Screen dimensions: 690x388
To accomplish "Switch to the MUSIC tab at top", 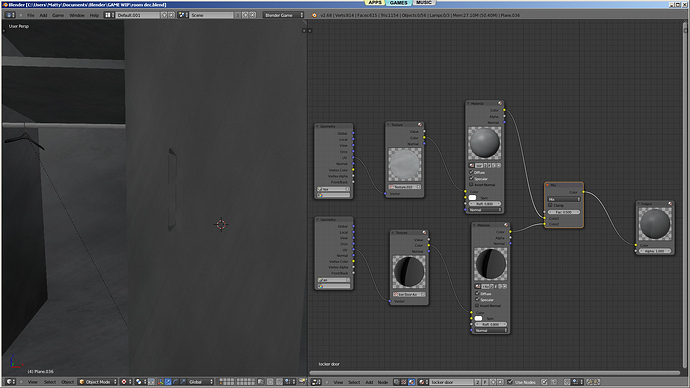I will pos(424,3).
